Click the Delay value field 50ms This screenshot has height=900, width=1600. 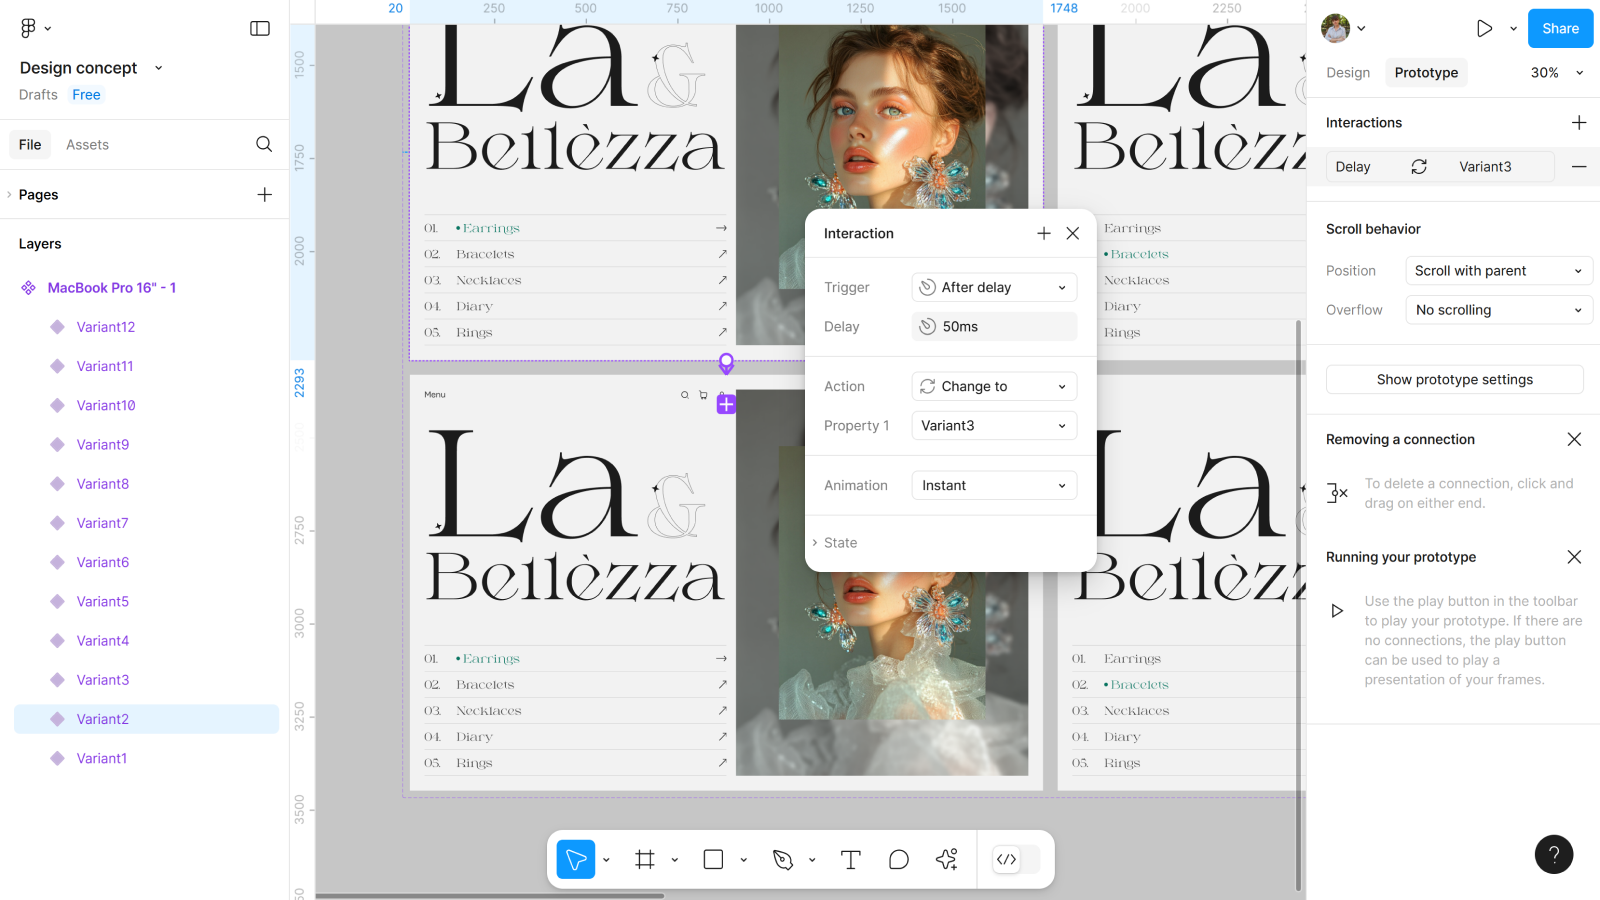click(994, 327)
